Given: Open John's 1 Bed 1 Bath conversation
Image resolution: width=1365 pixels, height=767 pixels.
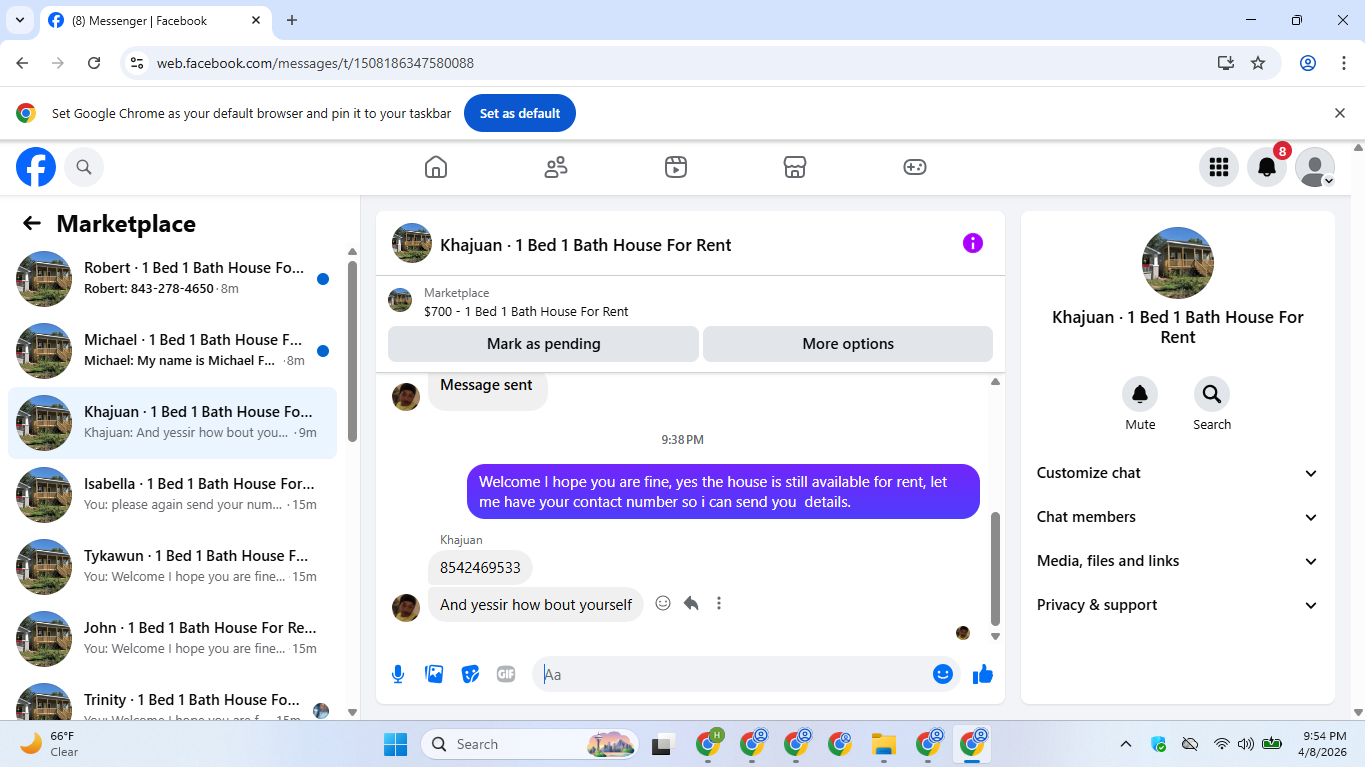Looking at the screenshot, I should point(172,639).
